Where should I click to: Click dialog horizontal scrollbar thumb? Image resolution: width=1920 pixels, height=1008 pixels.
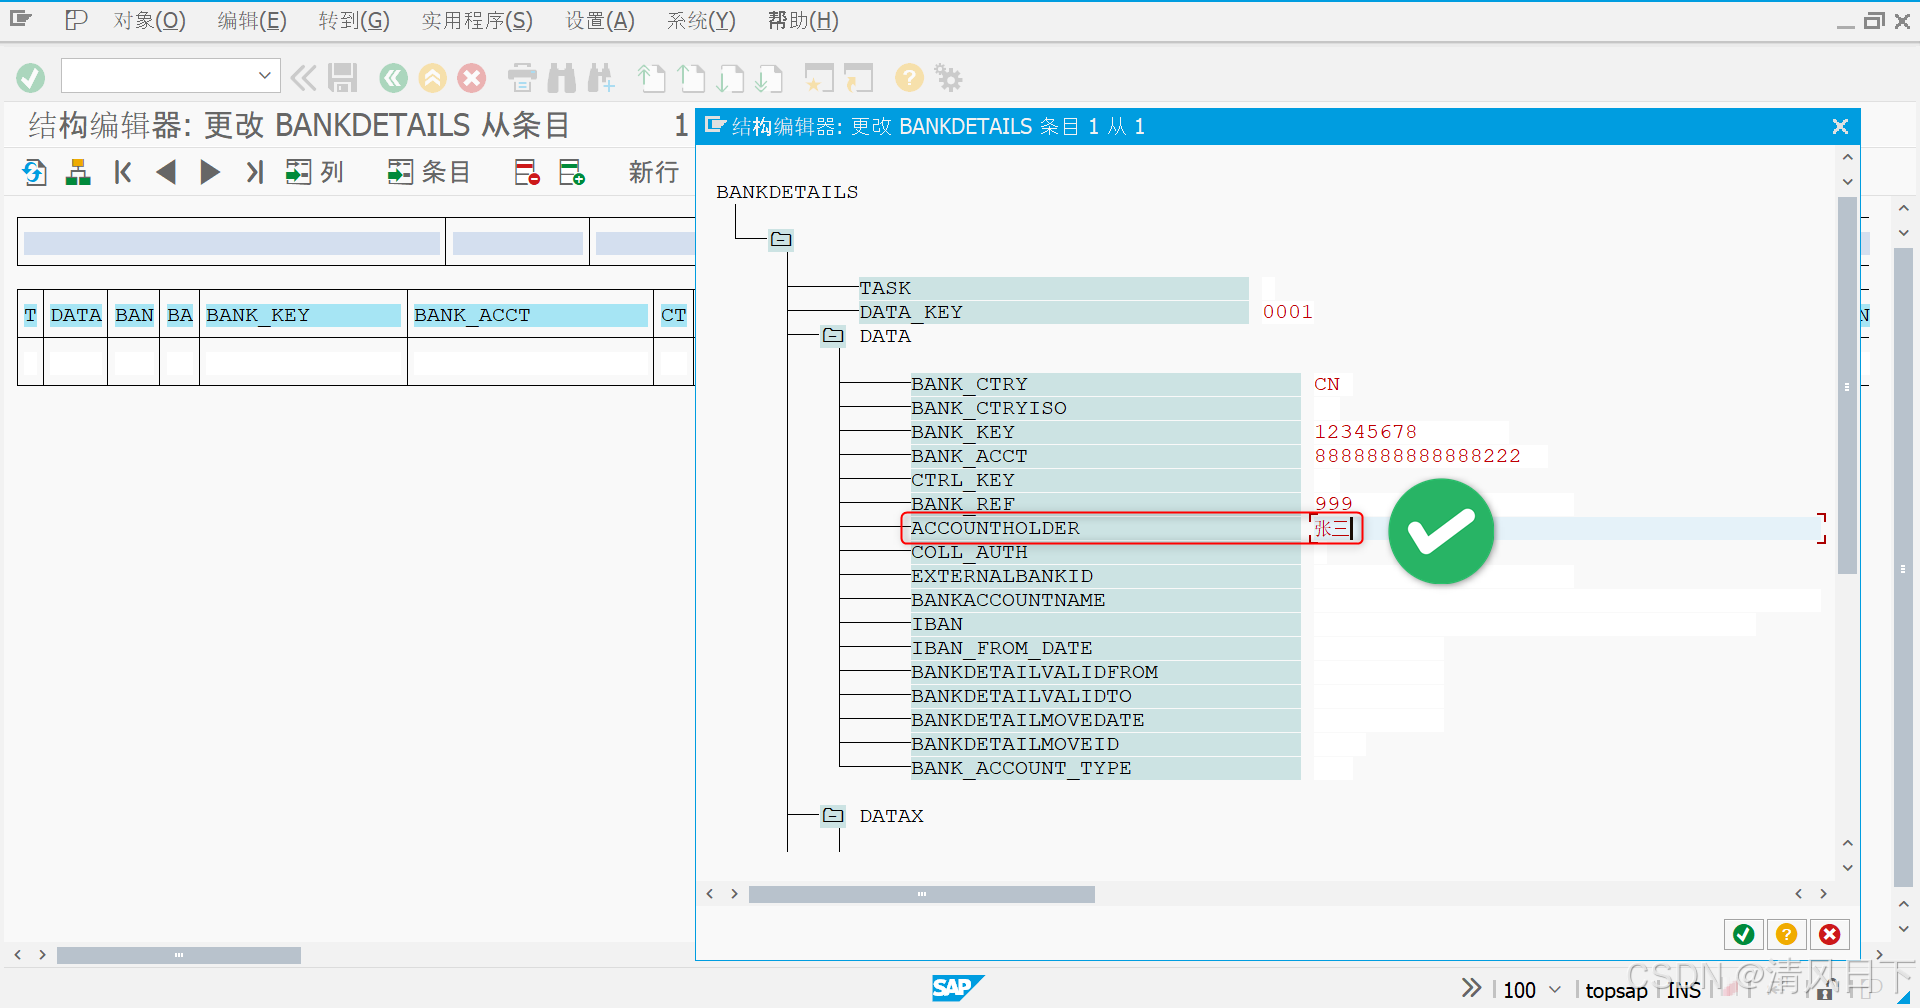921,894
